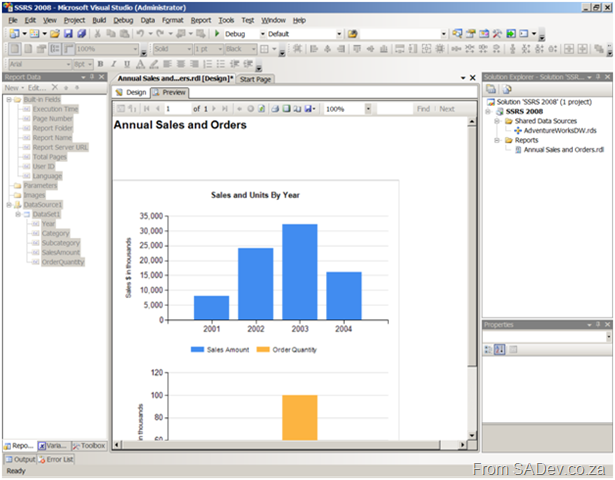This screenshot has height=480, width=615.
Task: Open the Toolbox hammer-and-wrench icon
Action: pyautogui.click(x=497, y=34)
